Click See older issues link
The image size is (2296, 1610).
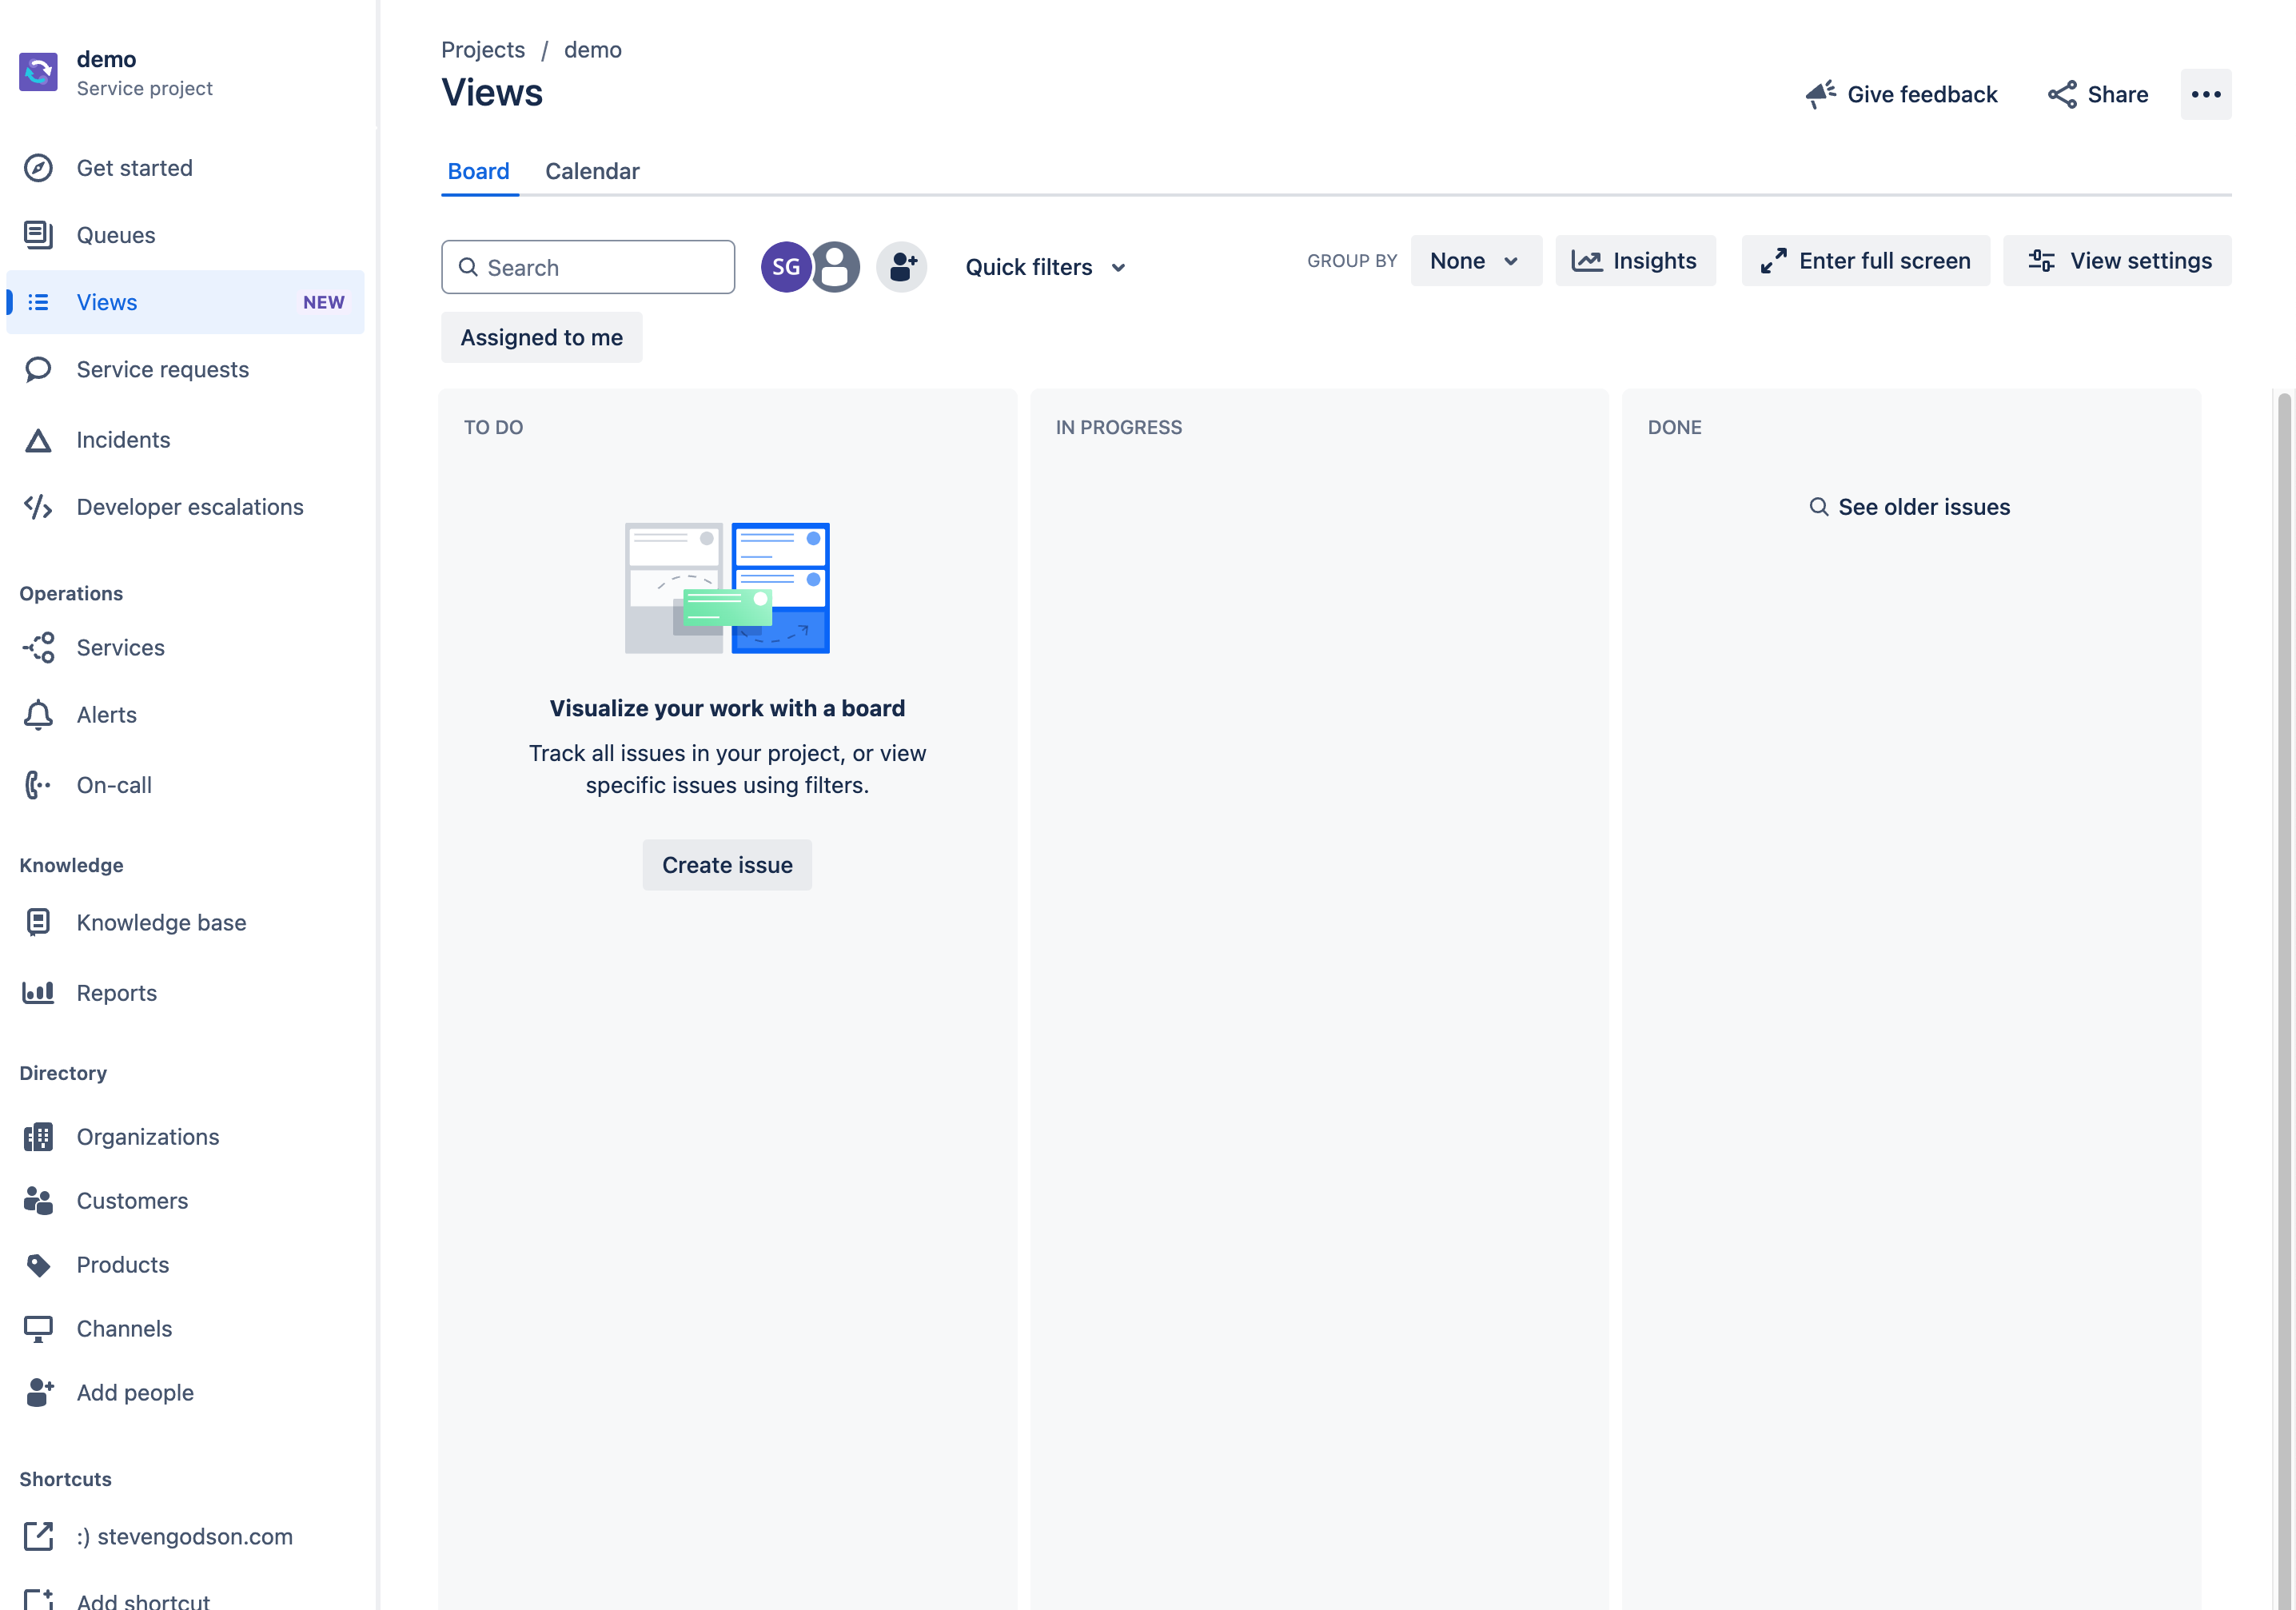coord(1910,507)
